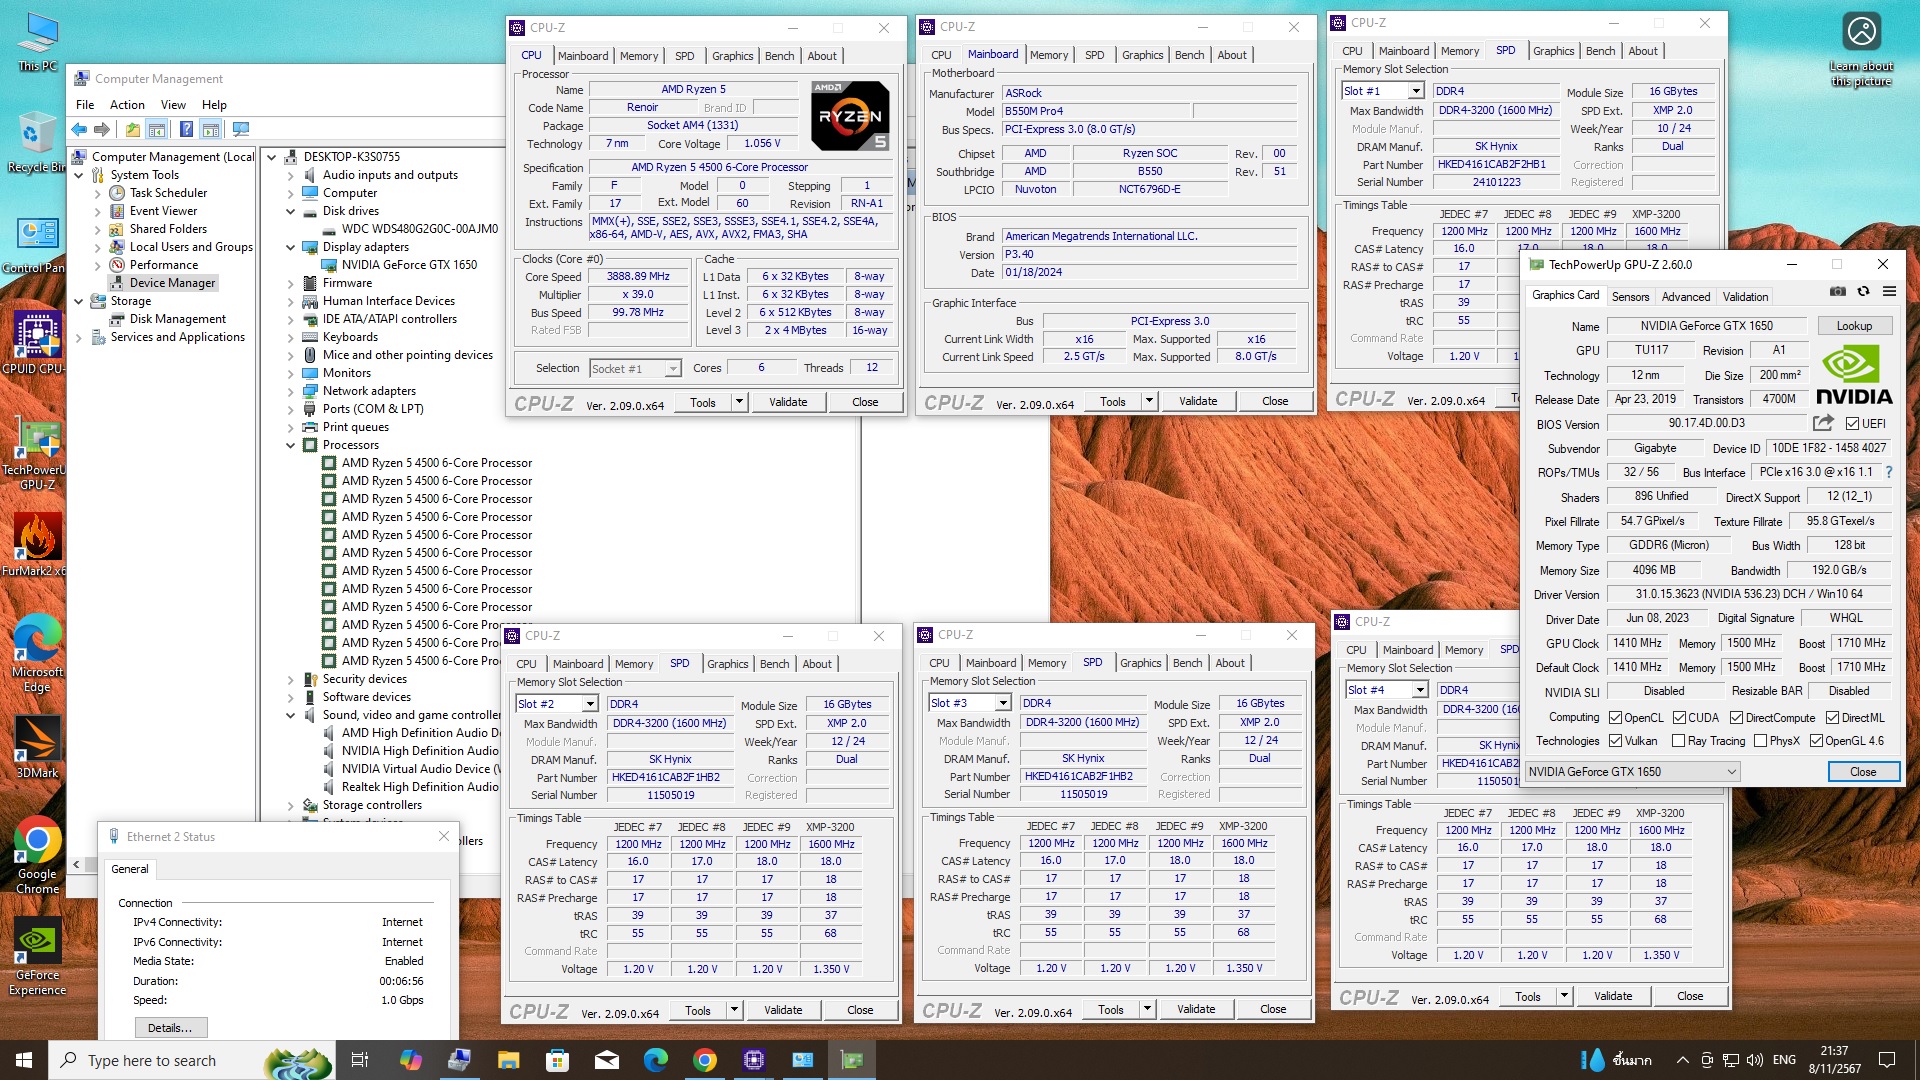The width and height of the screenshot is (1920, 1080).
Task: Toggle DirectCompute checkbox in GPU-Z
Action: [1737, 717]
